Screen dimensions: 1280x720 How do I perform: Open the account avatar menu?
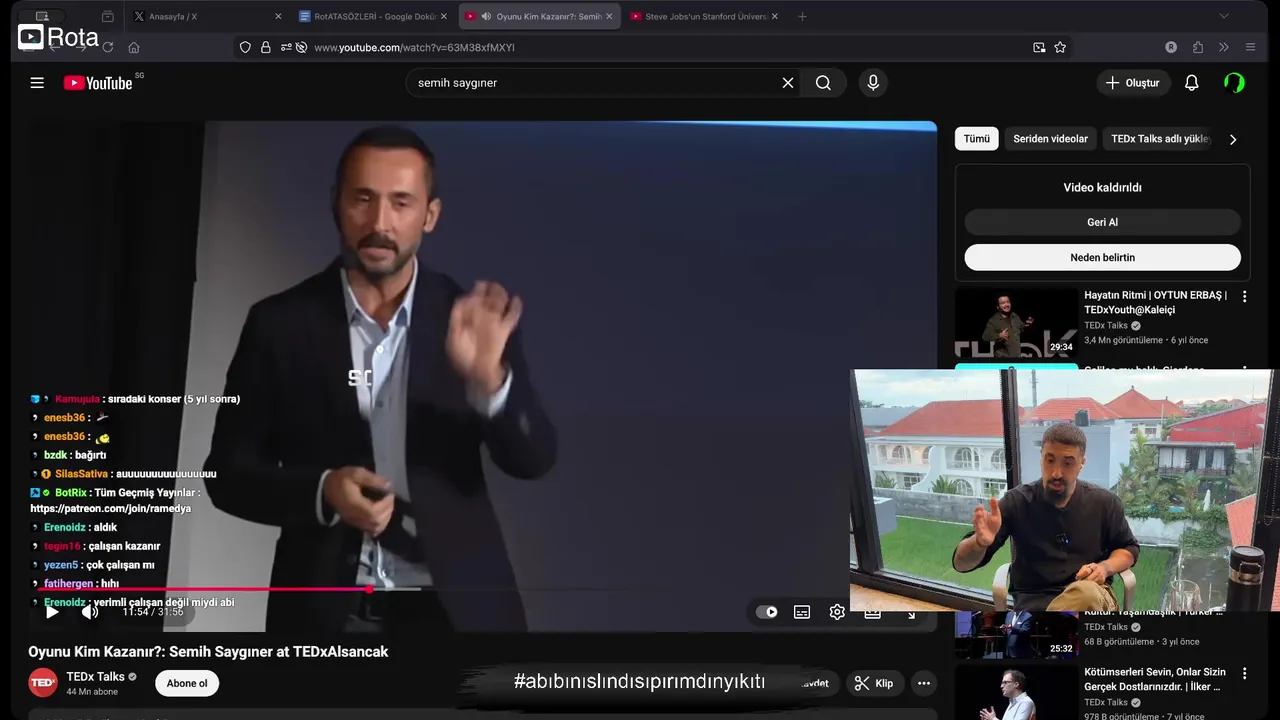(1235, 83)
